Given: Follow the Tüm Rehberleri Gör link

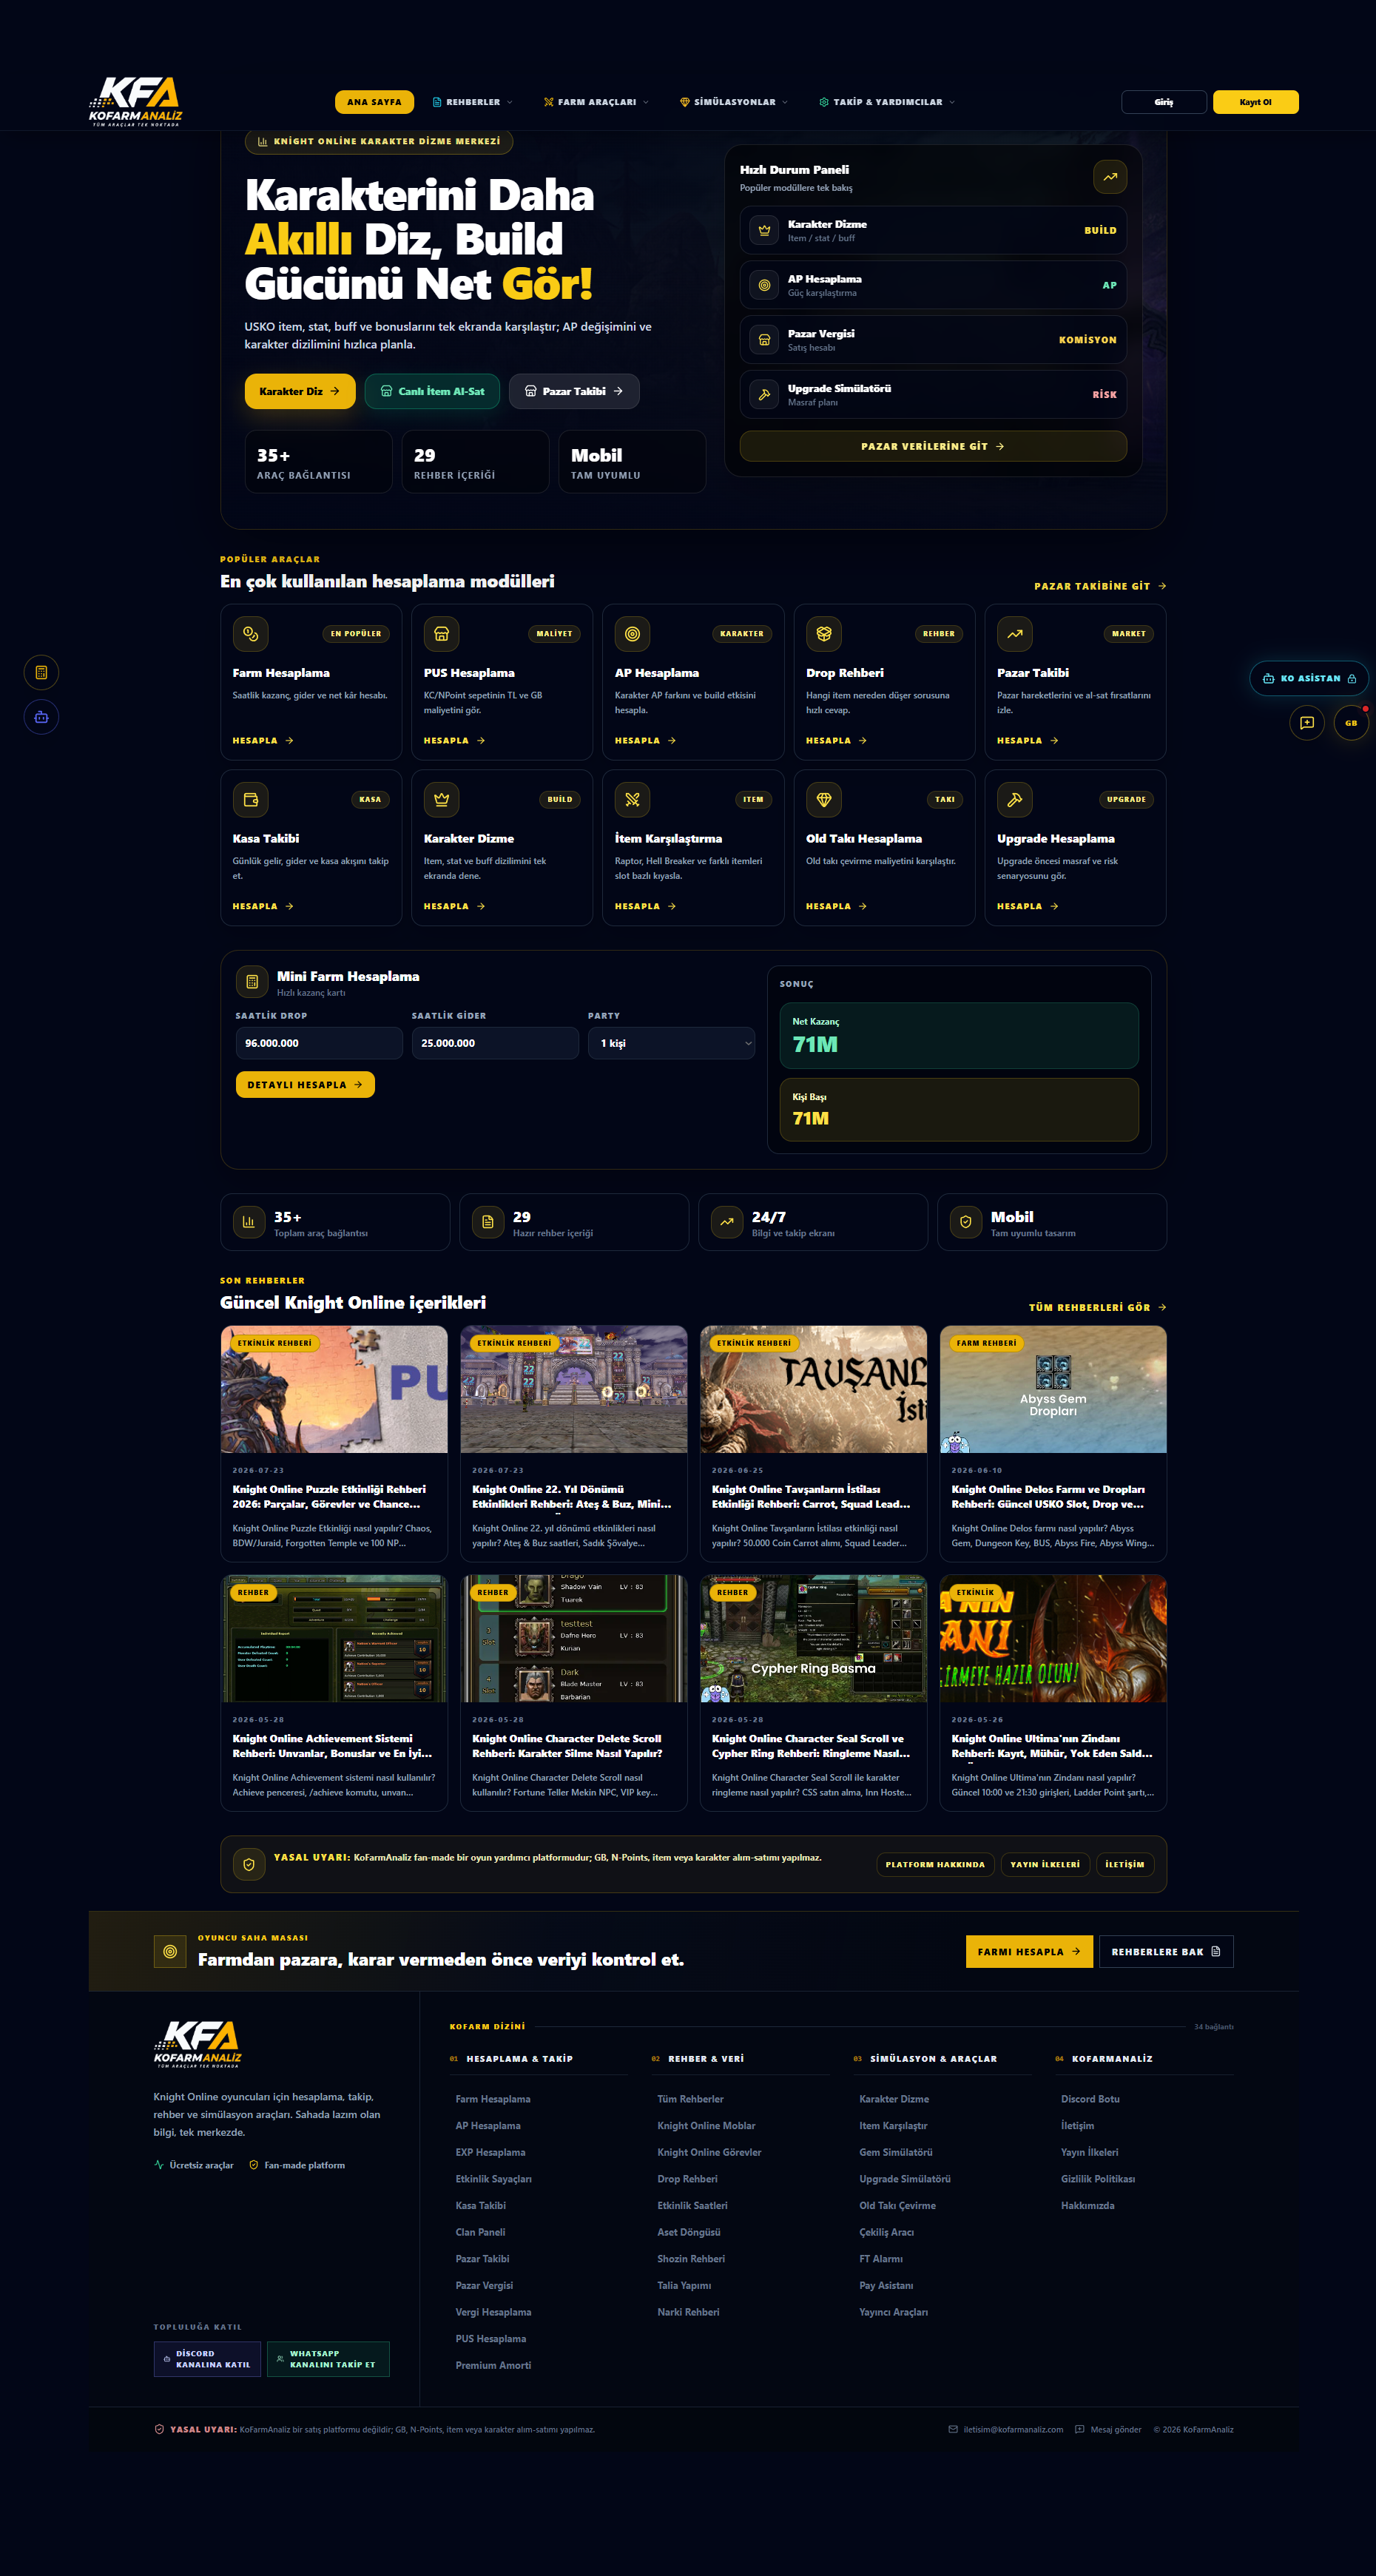Looking at the screenshot, I should tap(1097, 1307).
